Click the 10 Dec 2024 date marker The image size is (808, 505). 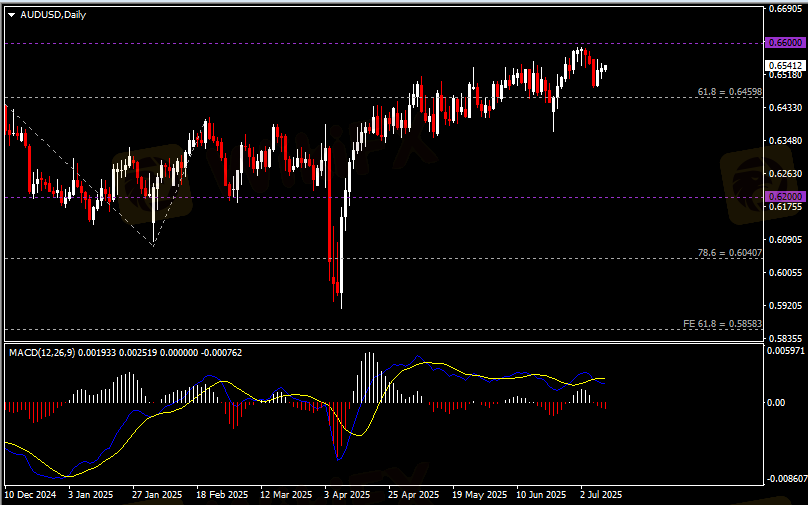[x=32, y=494]
